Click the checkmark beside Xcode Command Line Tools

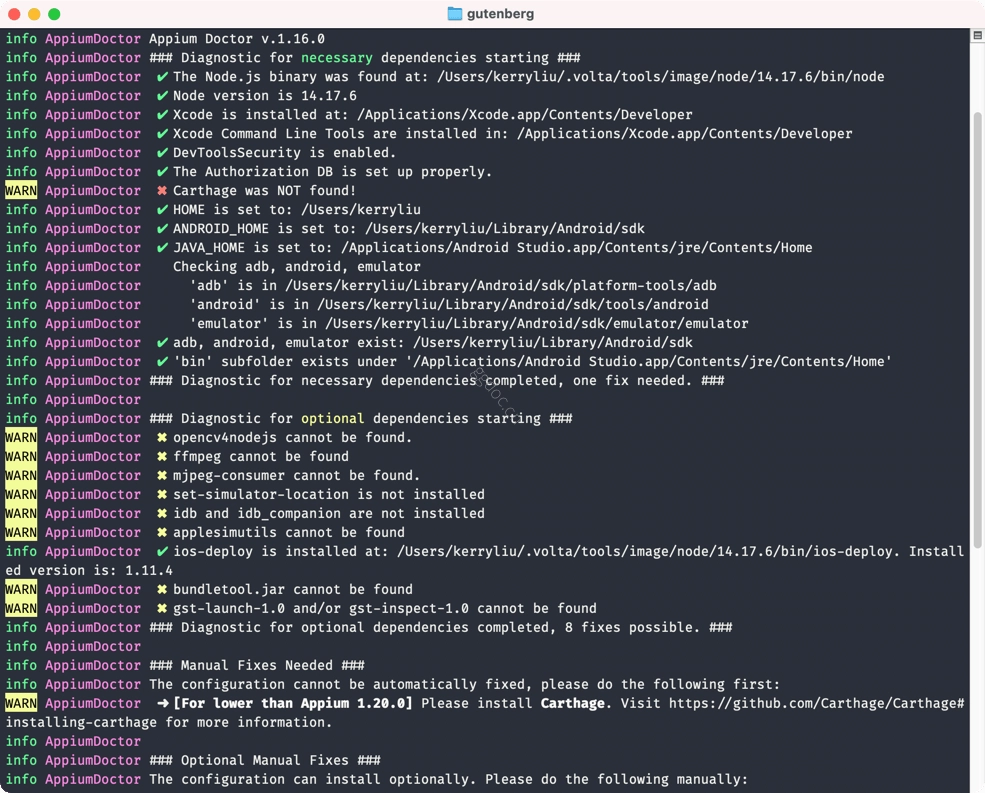tap(162, 133)
